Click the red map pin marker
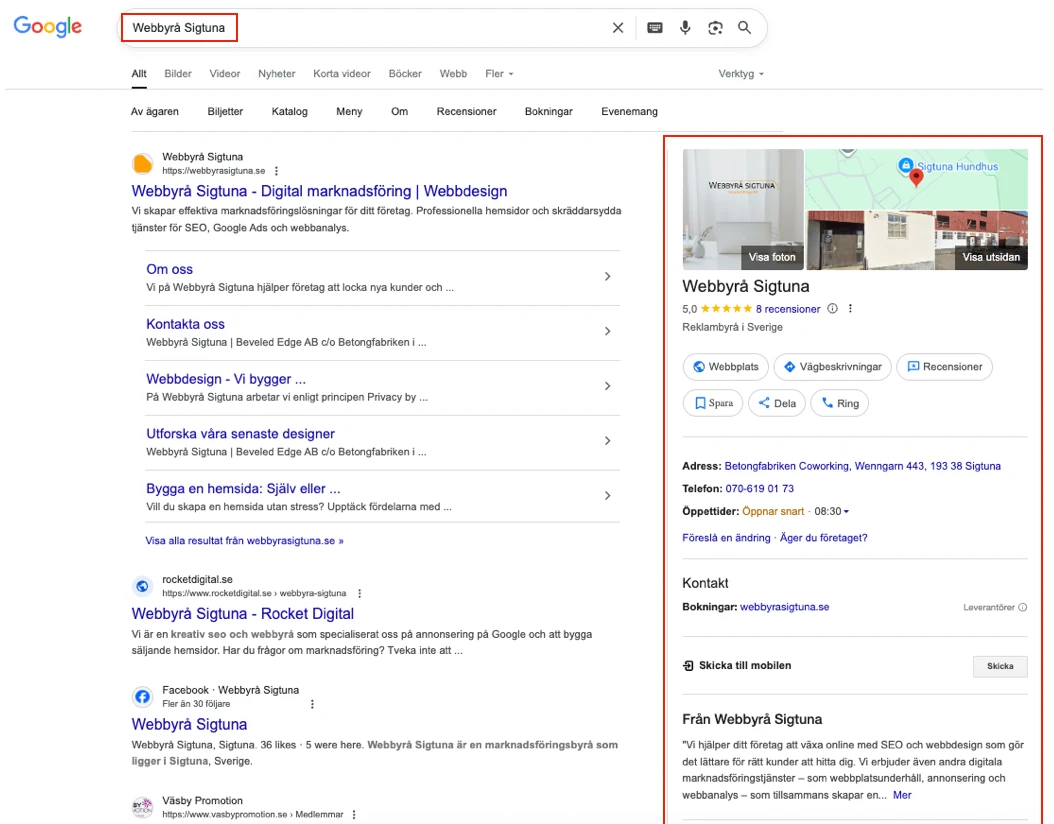Image resolution: width=1054 pixels, height=824 pixels. pyautogui.click(x=916, y=177)
